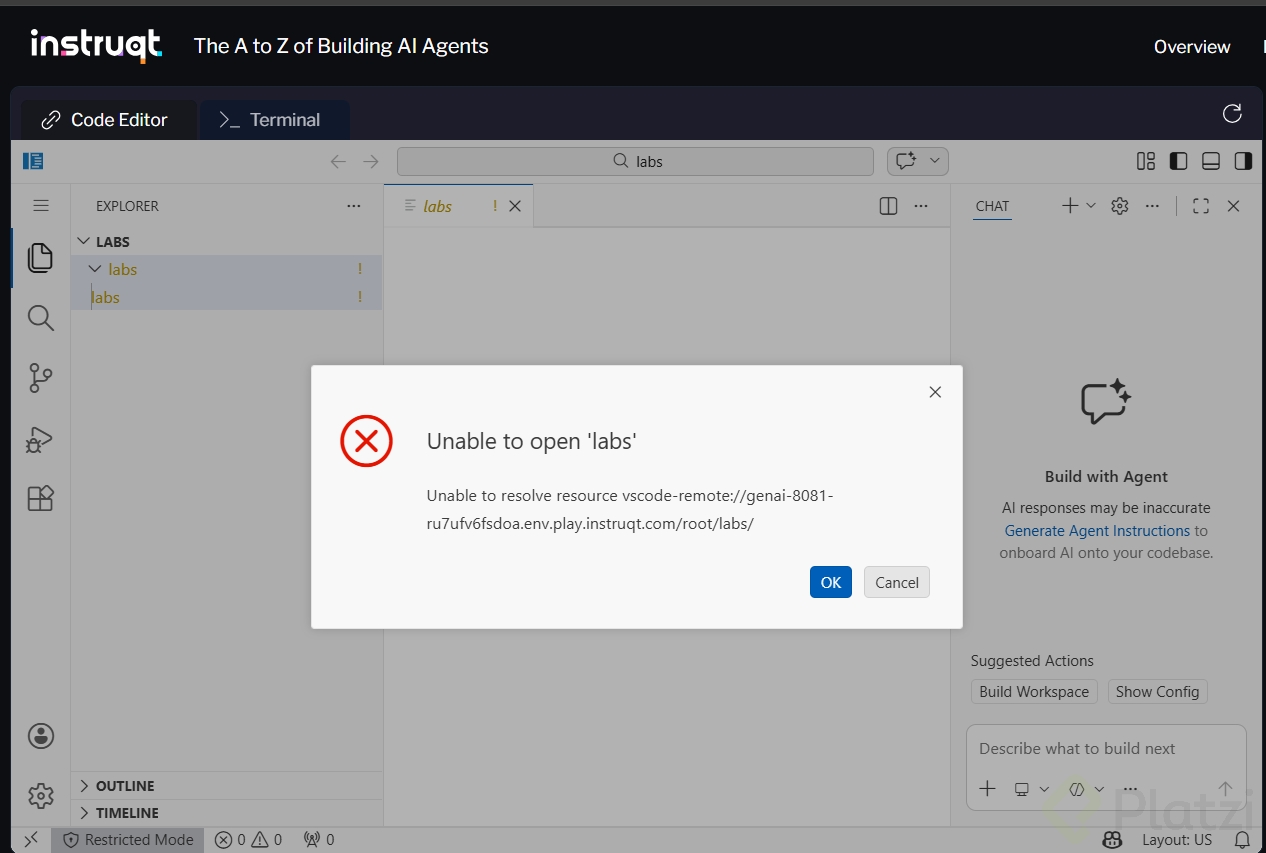The height and width of the screenshot is (853, 1266).
Task: Click the labs command center search box
Action: click(x=635, y=161)
